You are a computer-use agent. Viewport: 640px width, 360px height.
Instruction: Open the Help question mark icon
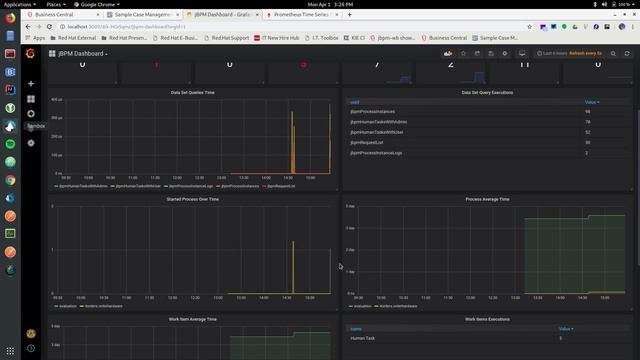coord(31,349)
